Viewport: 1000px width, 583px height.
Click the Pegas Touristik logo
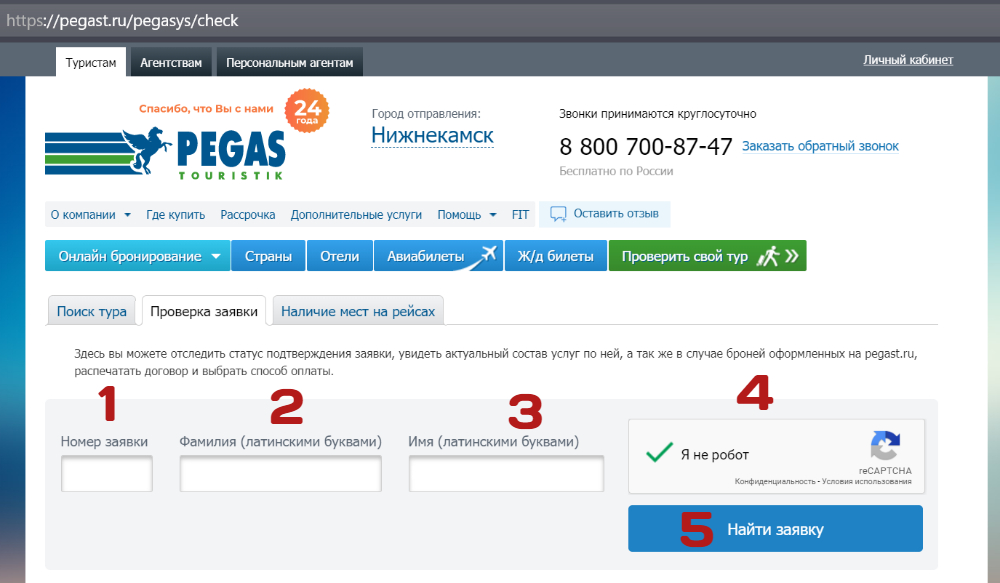pyautogui.click(x=165, y=153)
